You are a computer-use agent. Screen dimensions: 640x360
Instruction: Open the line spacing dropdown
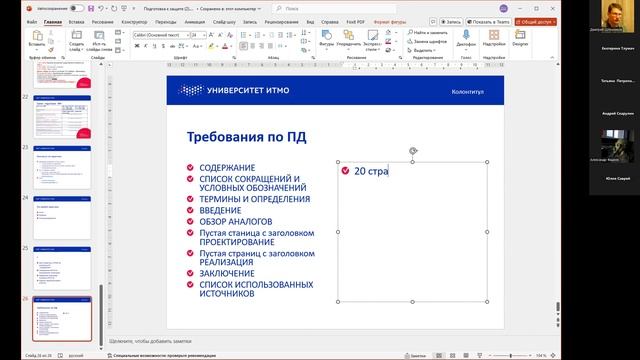click(x=291, y=35)
